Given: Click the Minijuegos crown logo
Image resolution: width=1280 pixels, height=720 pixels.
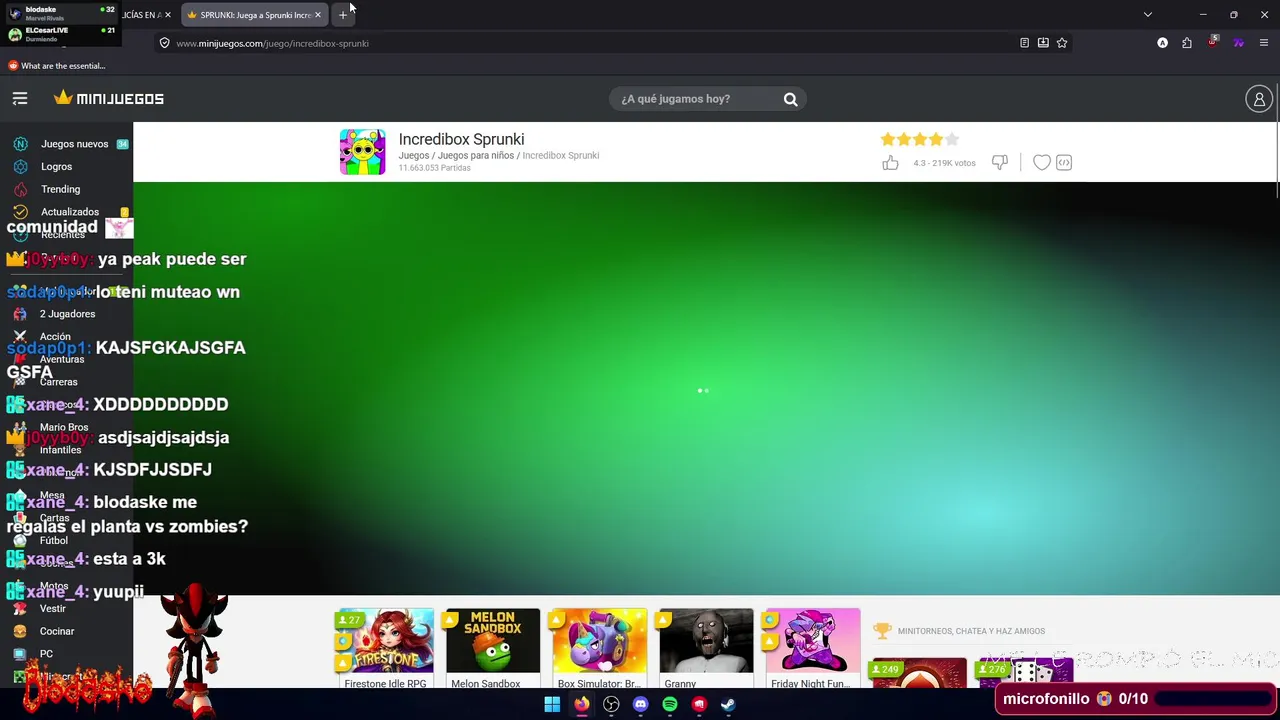Looking at the screenshot, I should [109, 98].
